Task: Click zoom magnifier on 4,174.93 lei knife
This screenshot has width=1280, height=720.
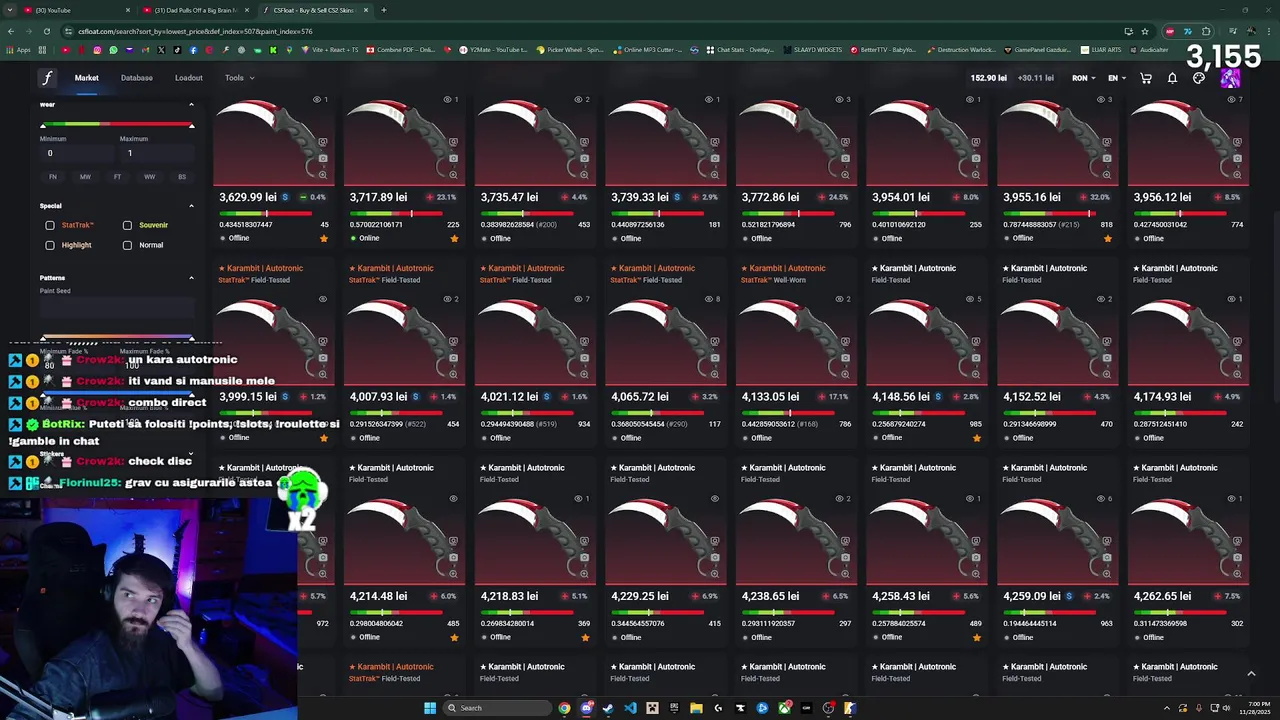Action: [x=1237, y=374]
